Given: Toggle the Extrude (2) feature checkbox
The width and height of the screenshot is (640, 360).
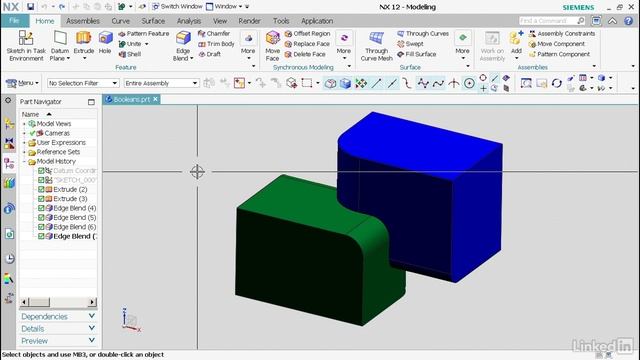Looking at the screenshot, I should pyautogui.click(x=41, y=189).
